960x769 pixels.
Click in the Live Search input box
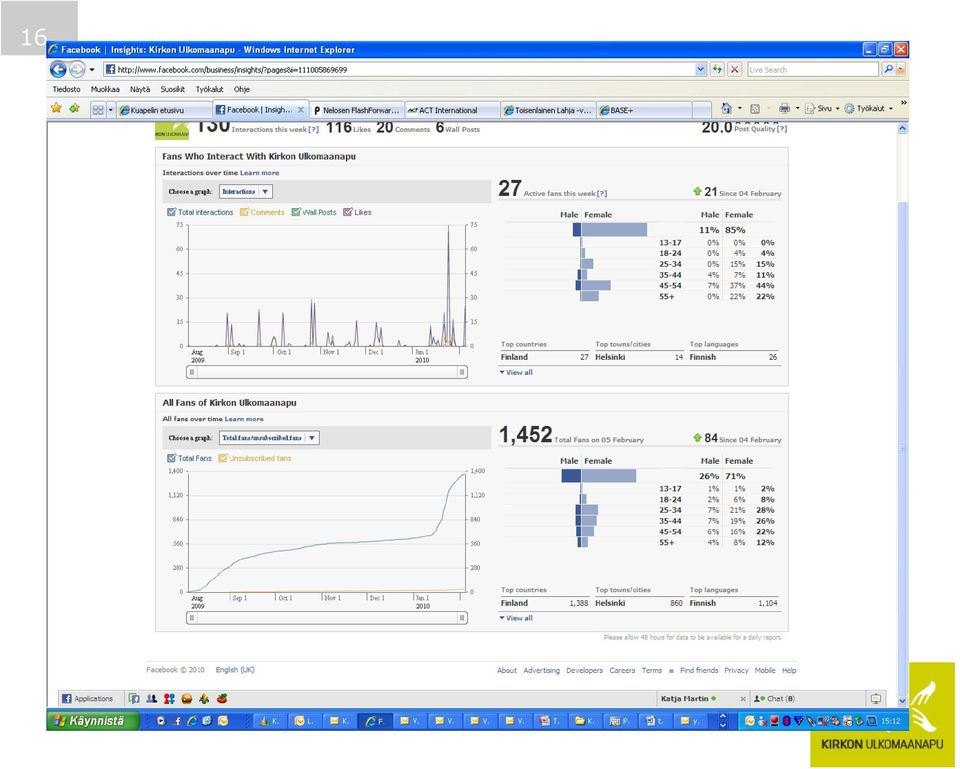tap(813, 70)
